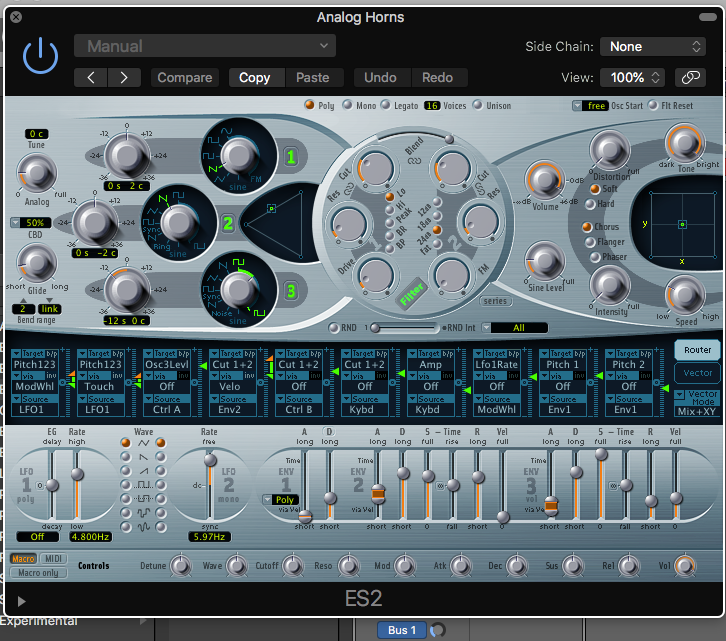Viewport: 726px width, 641px height.
Task: Switch to MIDI controls tab
Action: (x=54, y=559)
